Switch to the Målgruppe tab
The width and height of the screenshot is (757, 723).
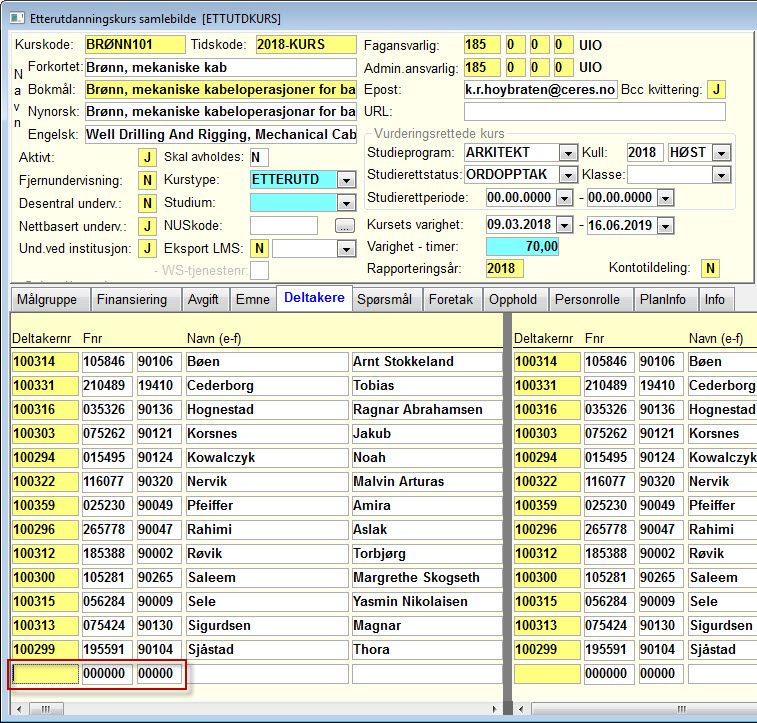(50, 300)
